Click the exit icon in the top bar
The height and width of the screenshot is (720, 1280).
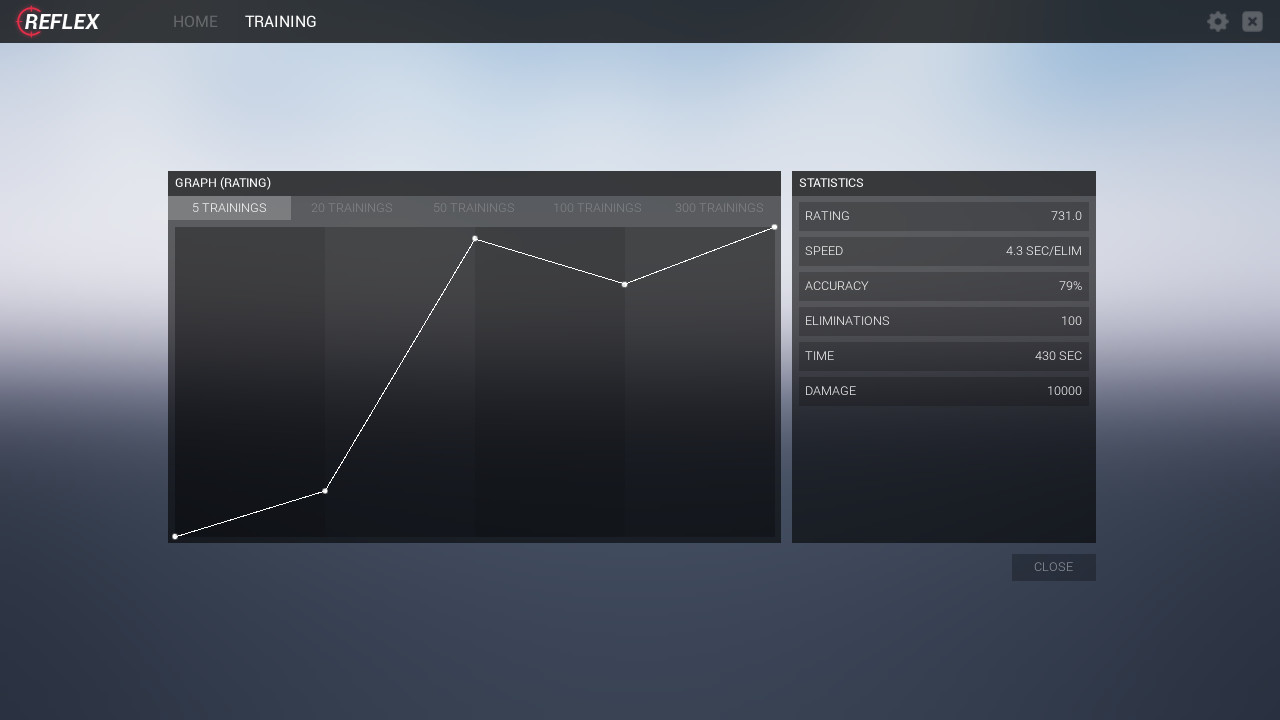[1252, 21]
